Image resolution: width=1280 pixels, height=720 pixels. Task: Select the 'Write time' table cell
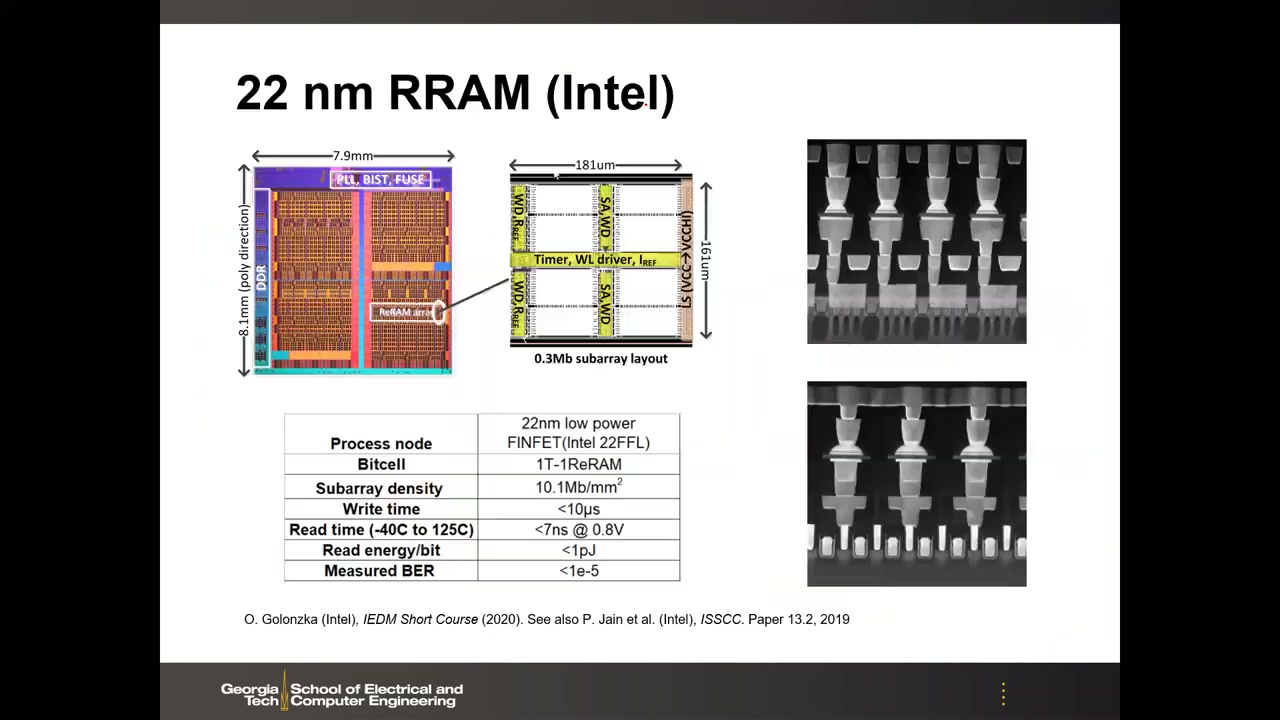[x=381, y=509]
